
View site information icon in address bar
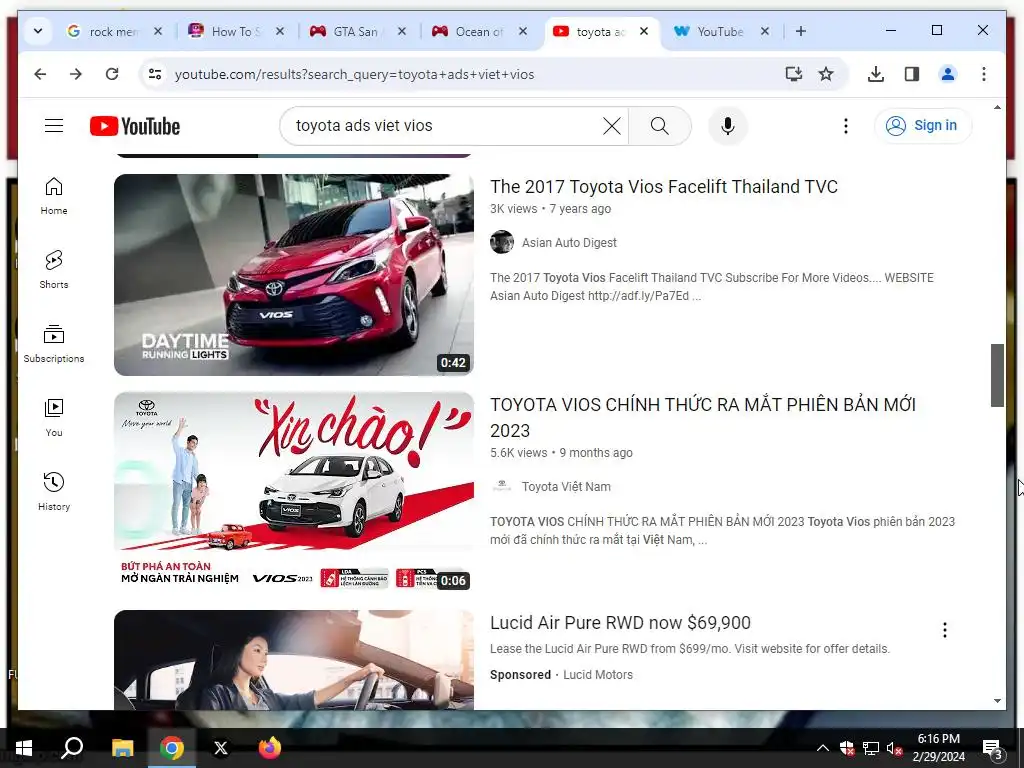coord(155,74)
